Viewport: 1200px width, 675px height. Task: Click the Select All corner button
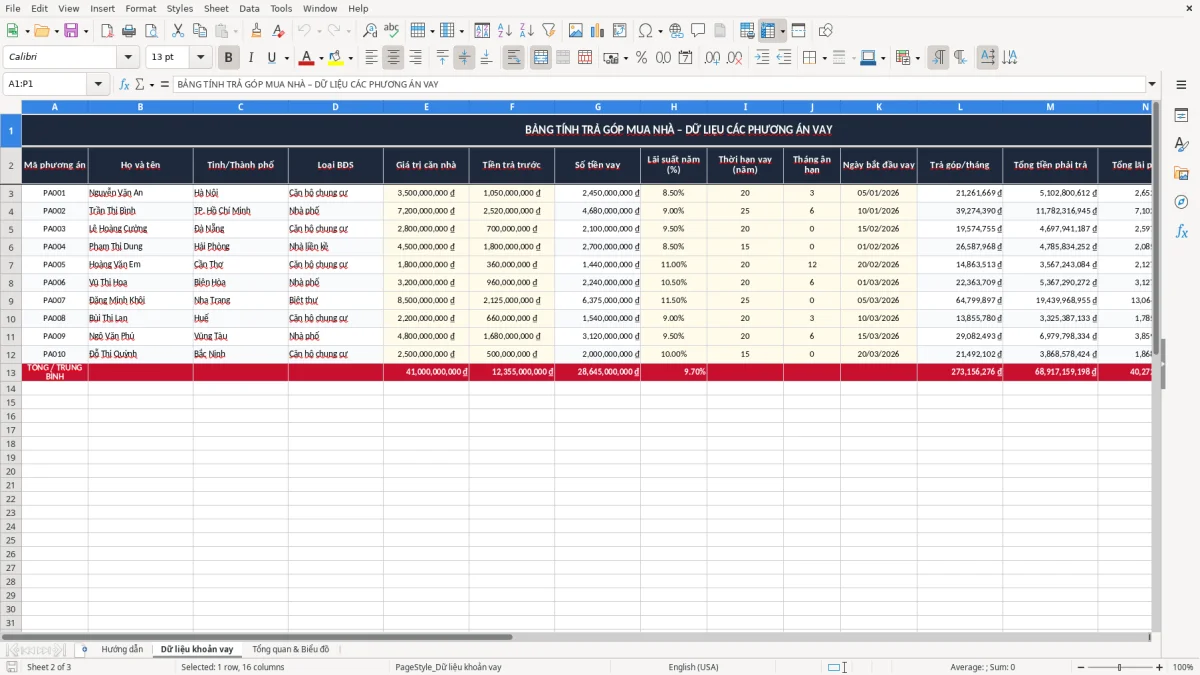click(11, 106)
